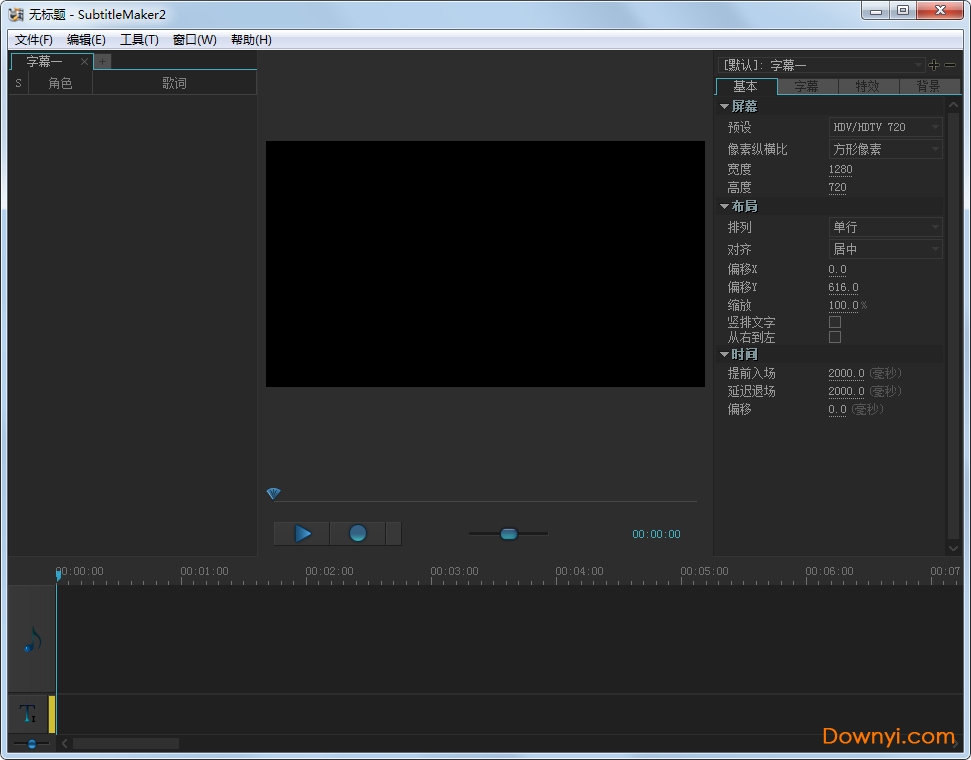The image size is (971, 760).
Task: Click the 宽度 value 1280
Action: (x=840, y=170)
